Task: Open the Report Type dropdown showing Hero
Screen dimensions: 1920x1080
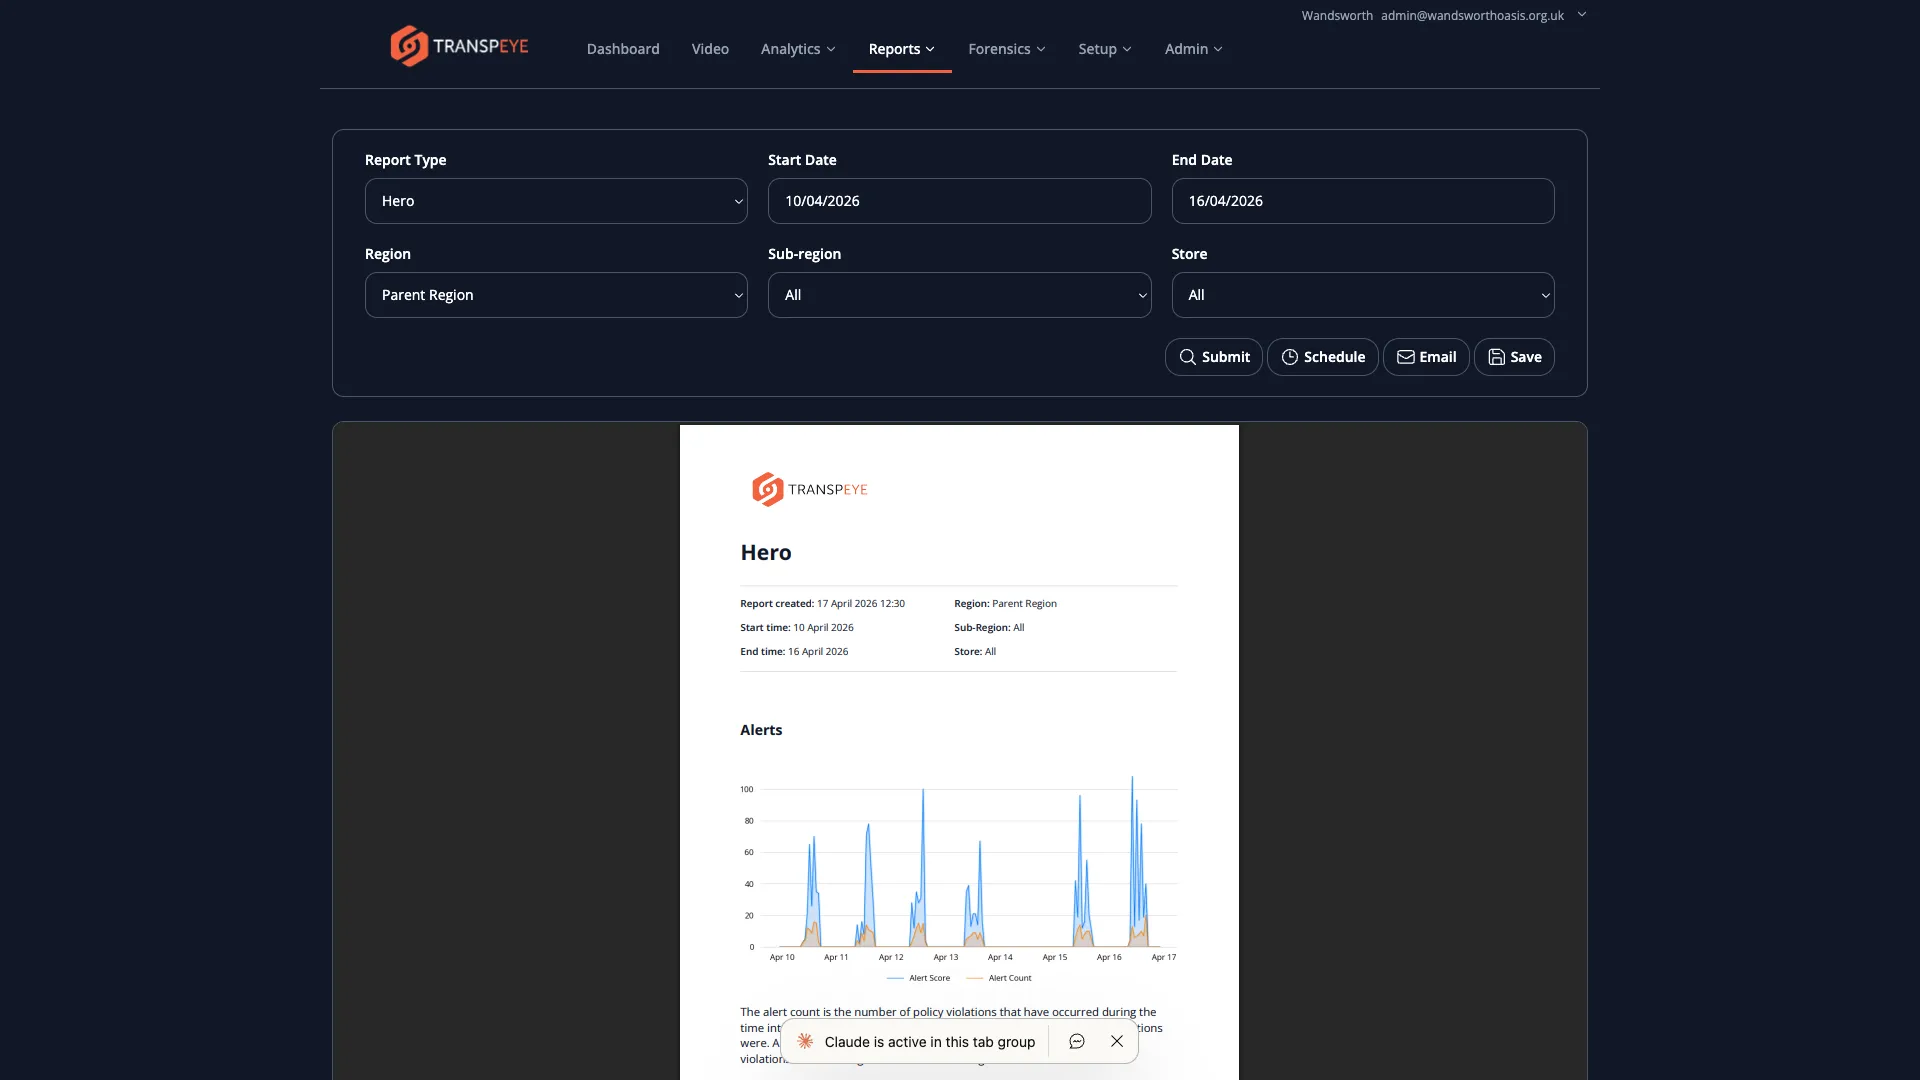Action: [x=556, y=200]
